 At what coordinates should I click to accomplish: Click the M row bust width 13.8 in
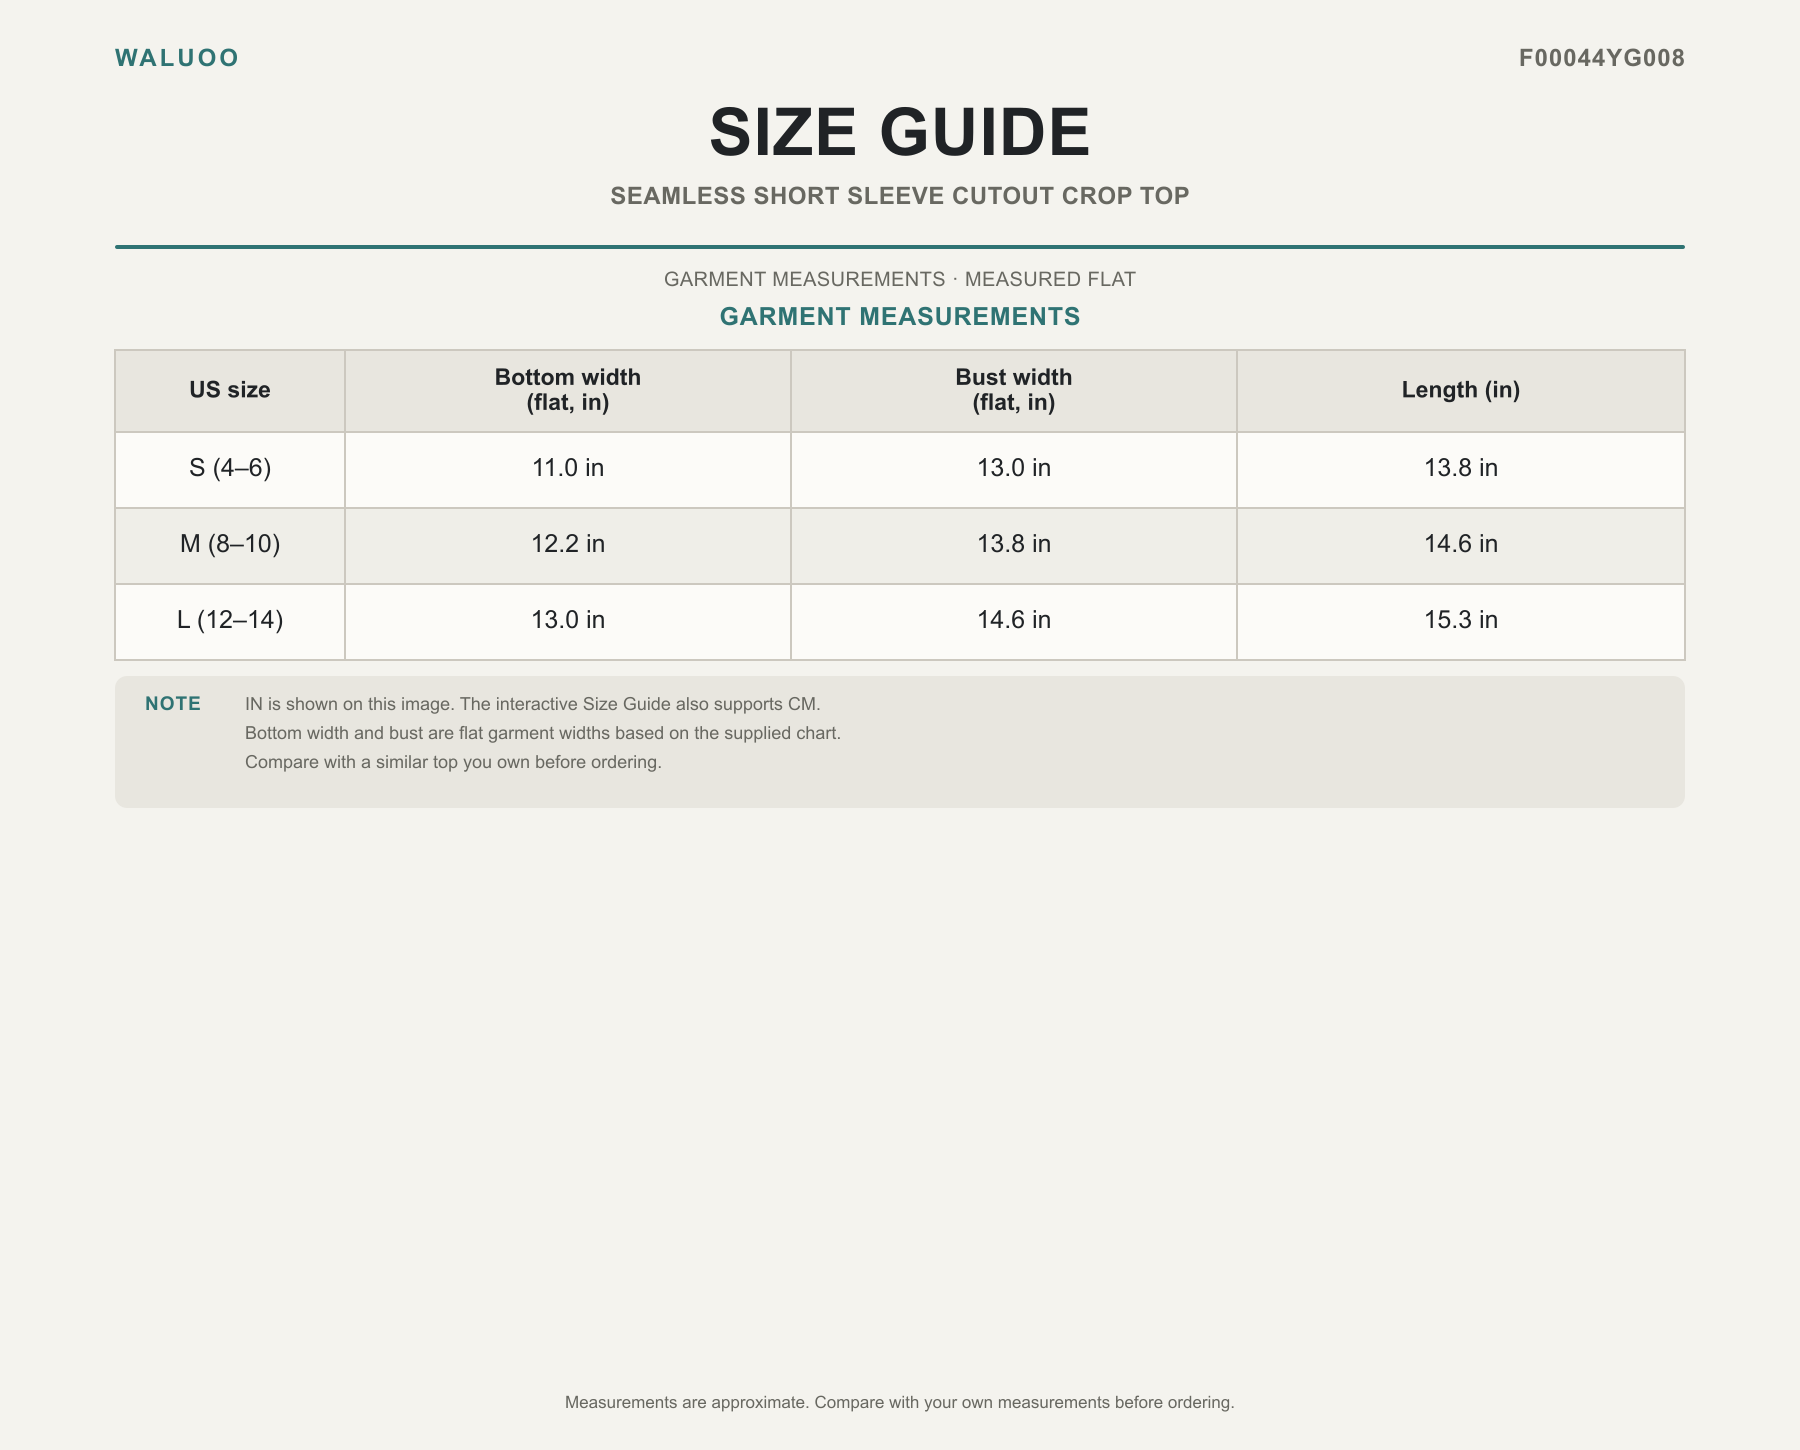pos(1014,545)
